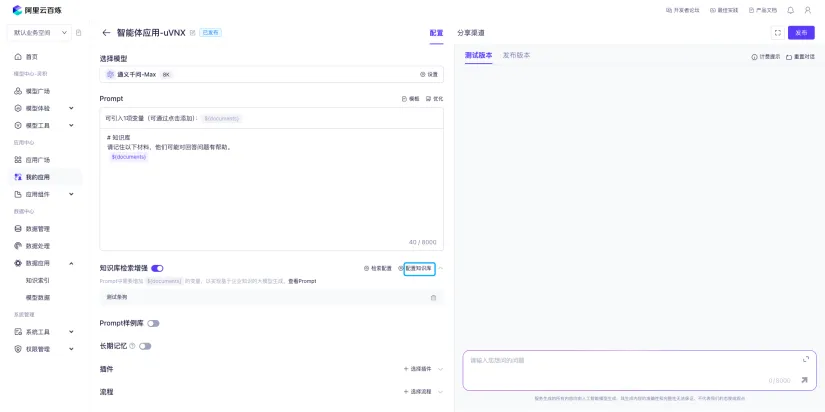Open 模型数据 under 数据应用
The image size is (825, 412).
[38, 297]
